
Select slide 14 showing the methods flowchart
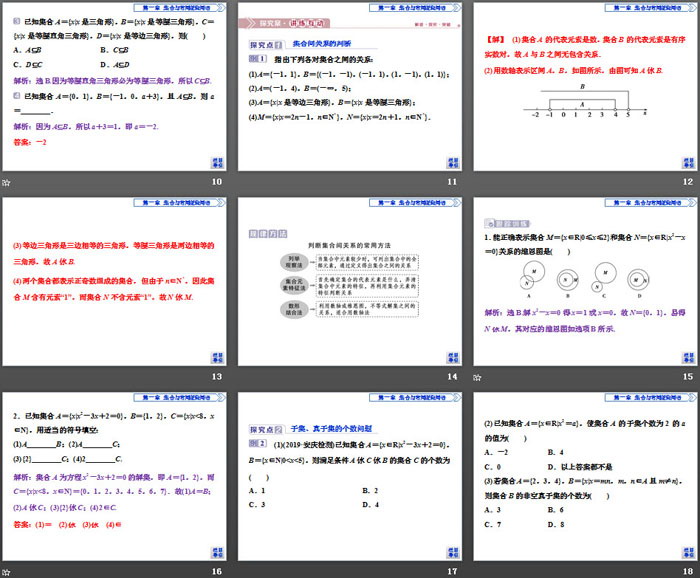350,281
